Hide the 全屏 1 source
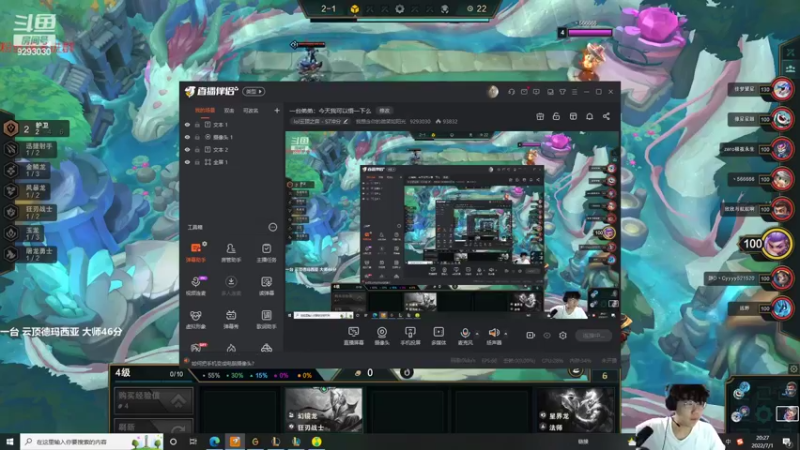The height and width of the screenshot is (450, 800). tap(187, 162)
